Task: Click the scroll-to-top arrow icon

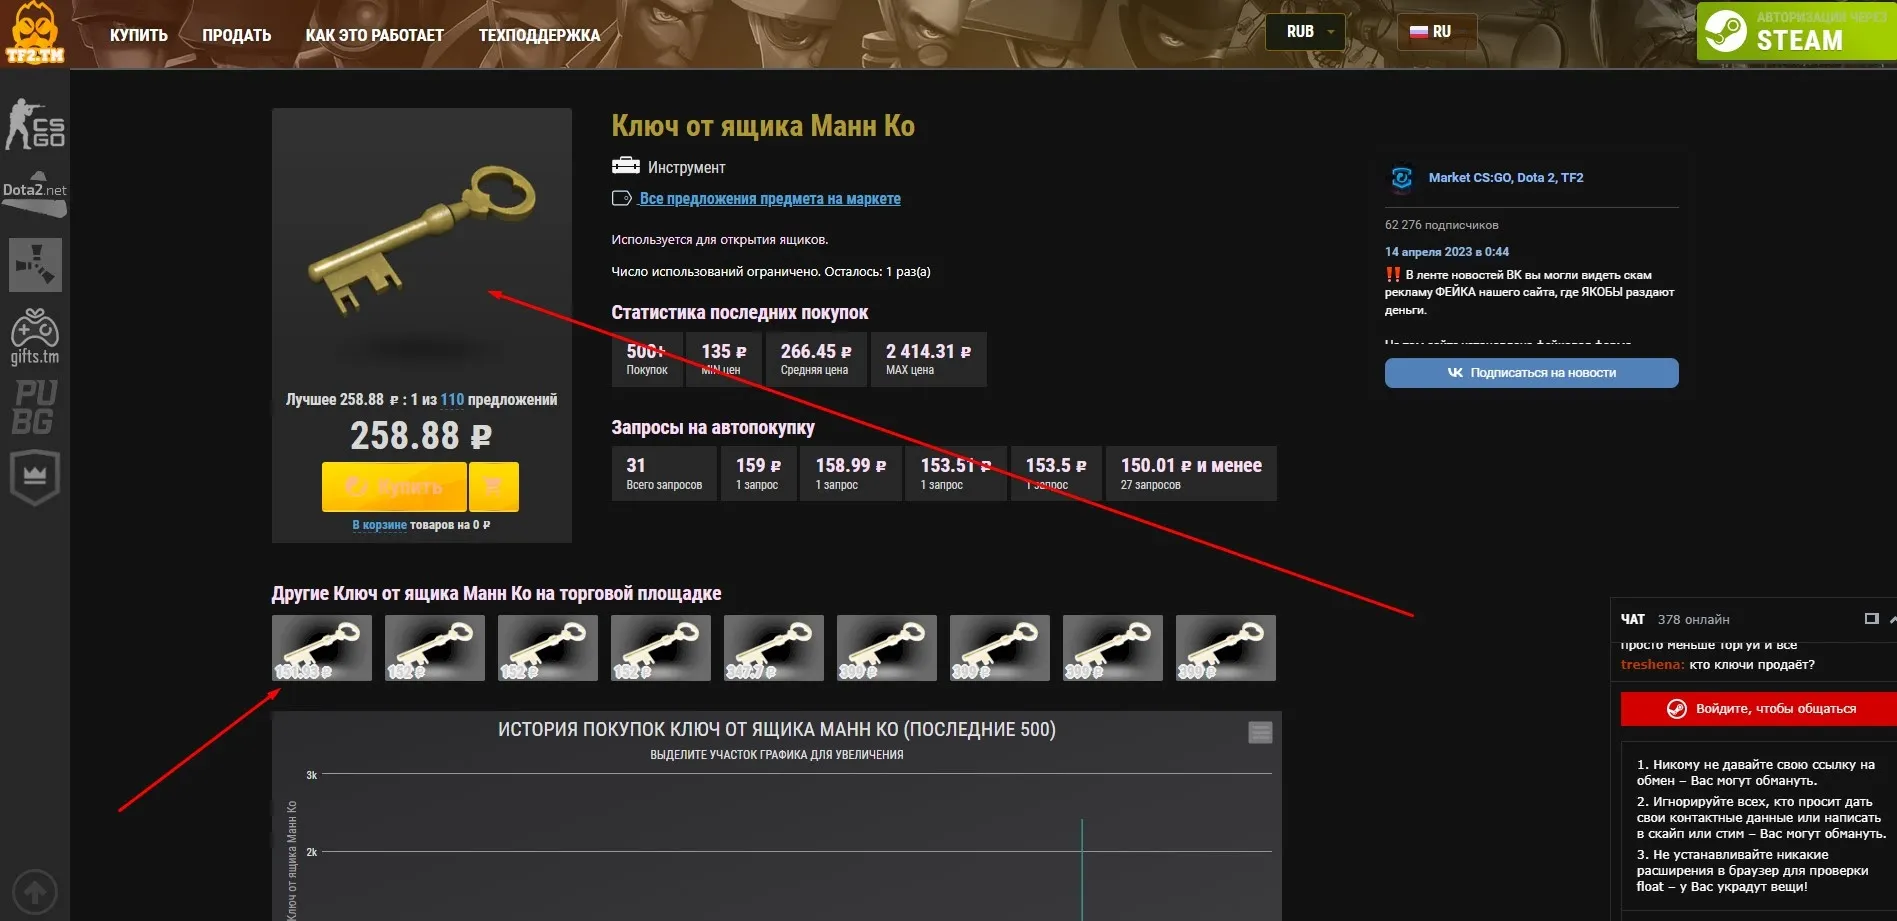Action: (35, 891)
